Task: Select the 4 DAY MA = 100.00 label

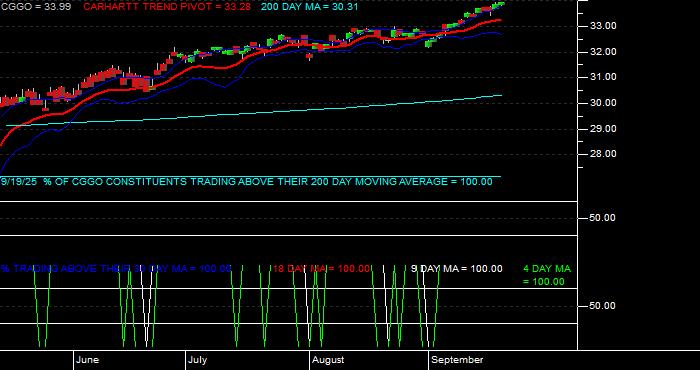Action: point(547,275)
